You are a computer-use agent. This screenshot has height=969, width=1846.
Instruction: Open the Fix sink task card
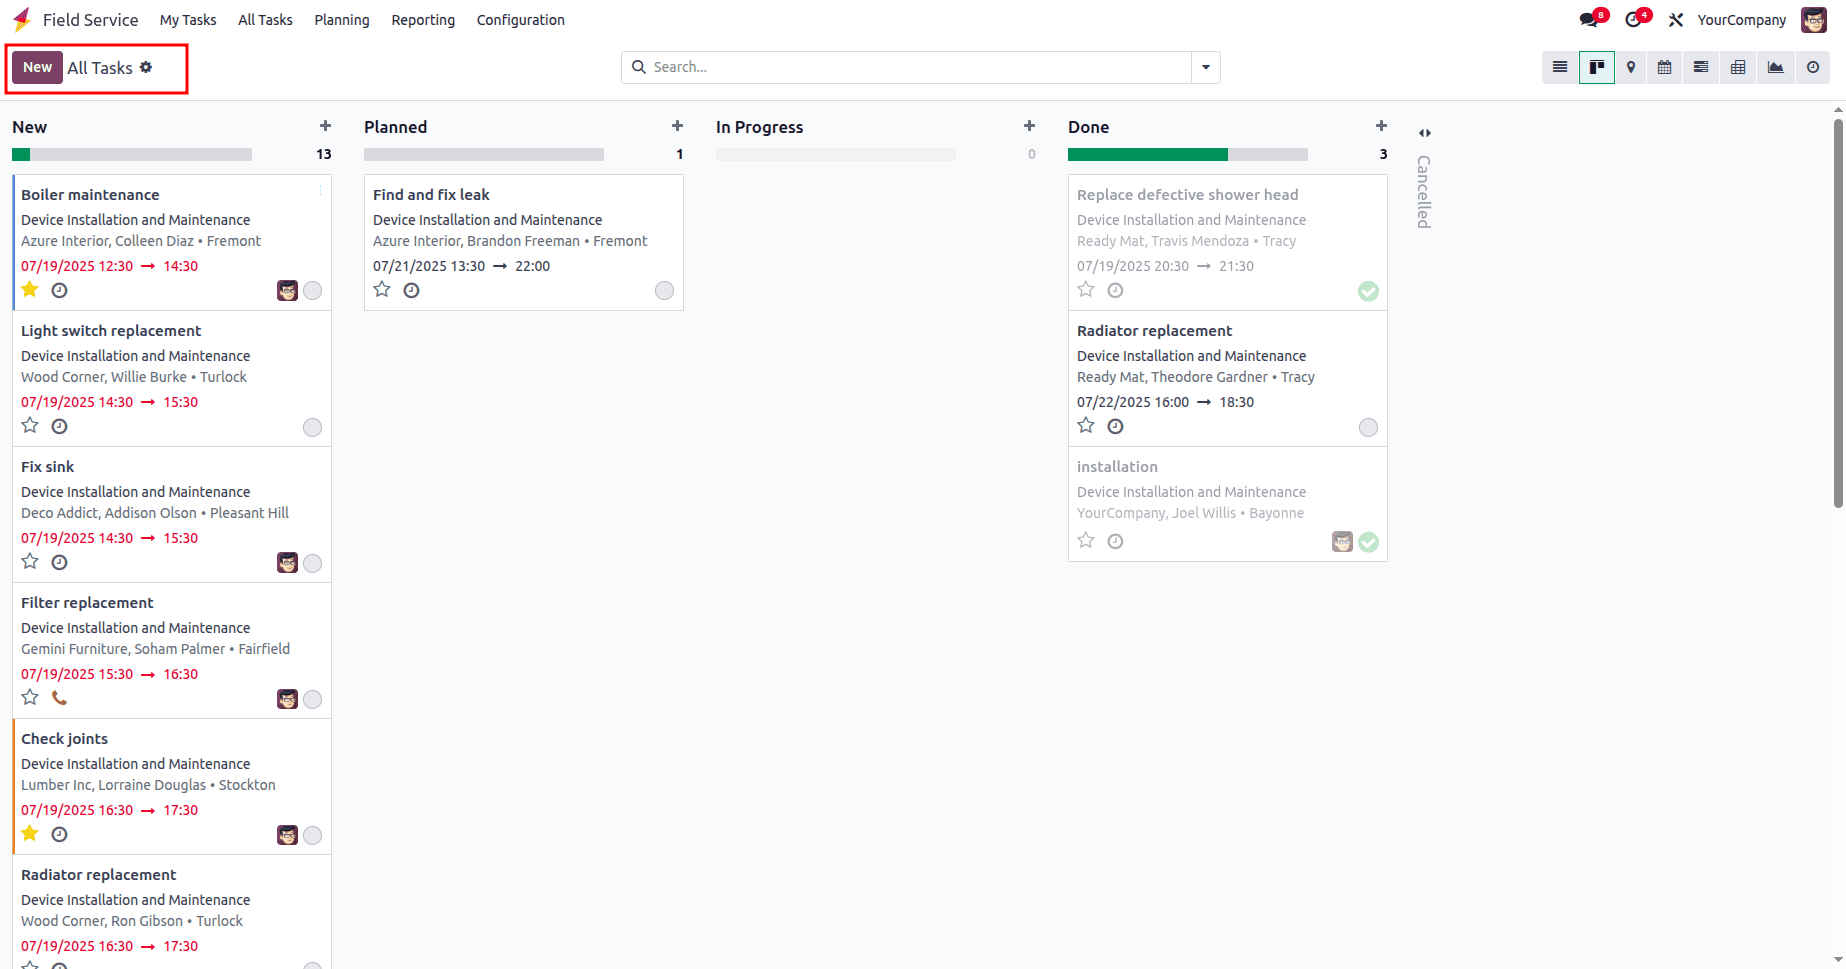(x=172, y=514)
